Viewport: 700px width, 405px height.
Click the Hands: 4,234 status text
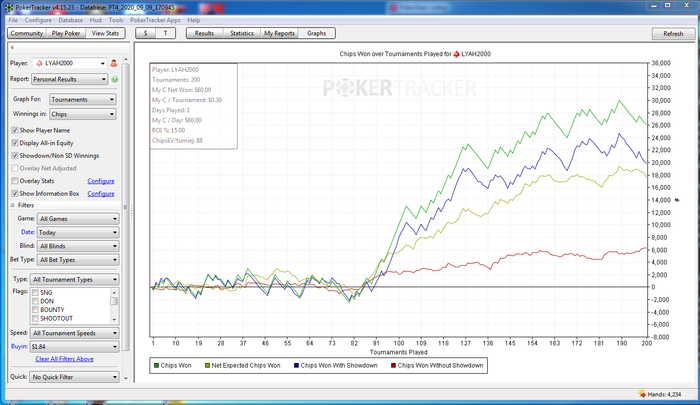tap(664, 394)
